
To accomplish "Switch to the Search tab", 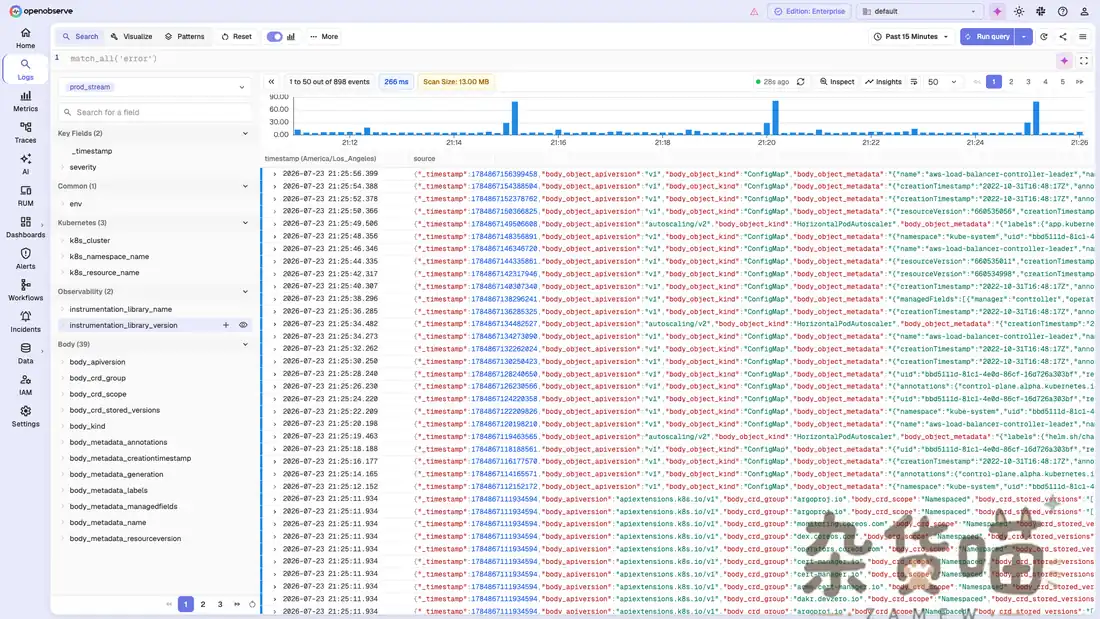I will click(80, 36).
